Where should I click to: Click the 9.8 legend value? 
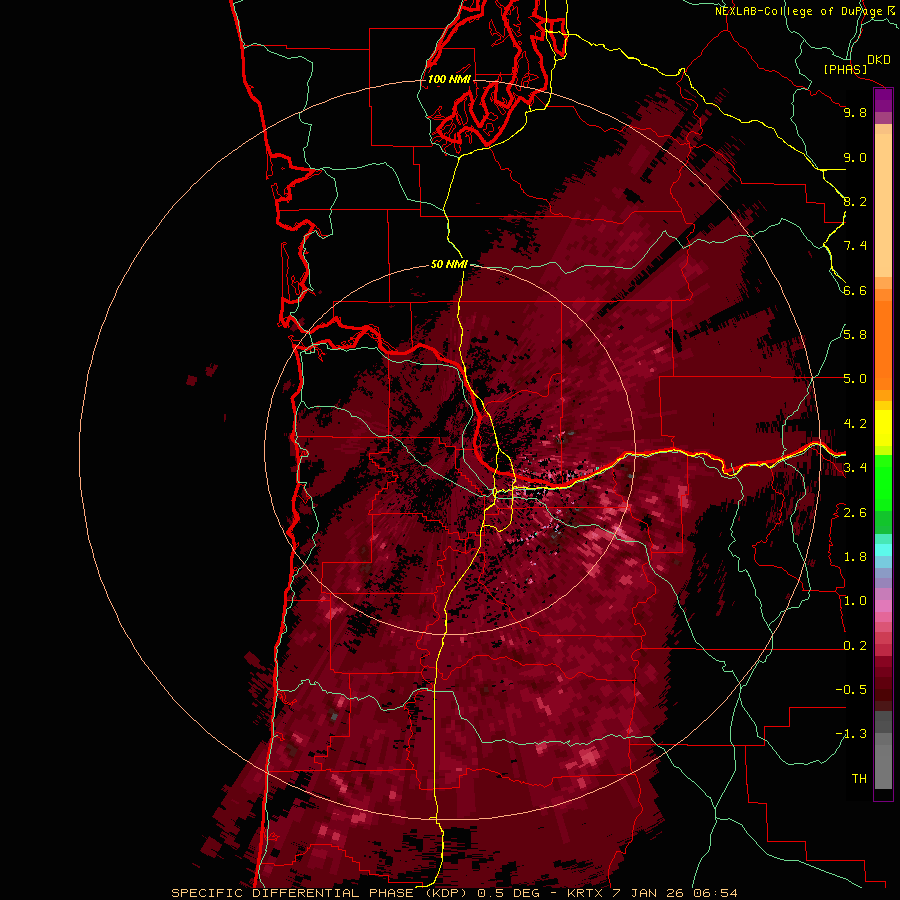855,112
